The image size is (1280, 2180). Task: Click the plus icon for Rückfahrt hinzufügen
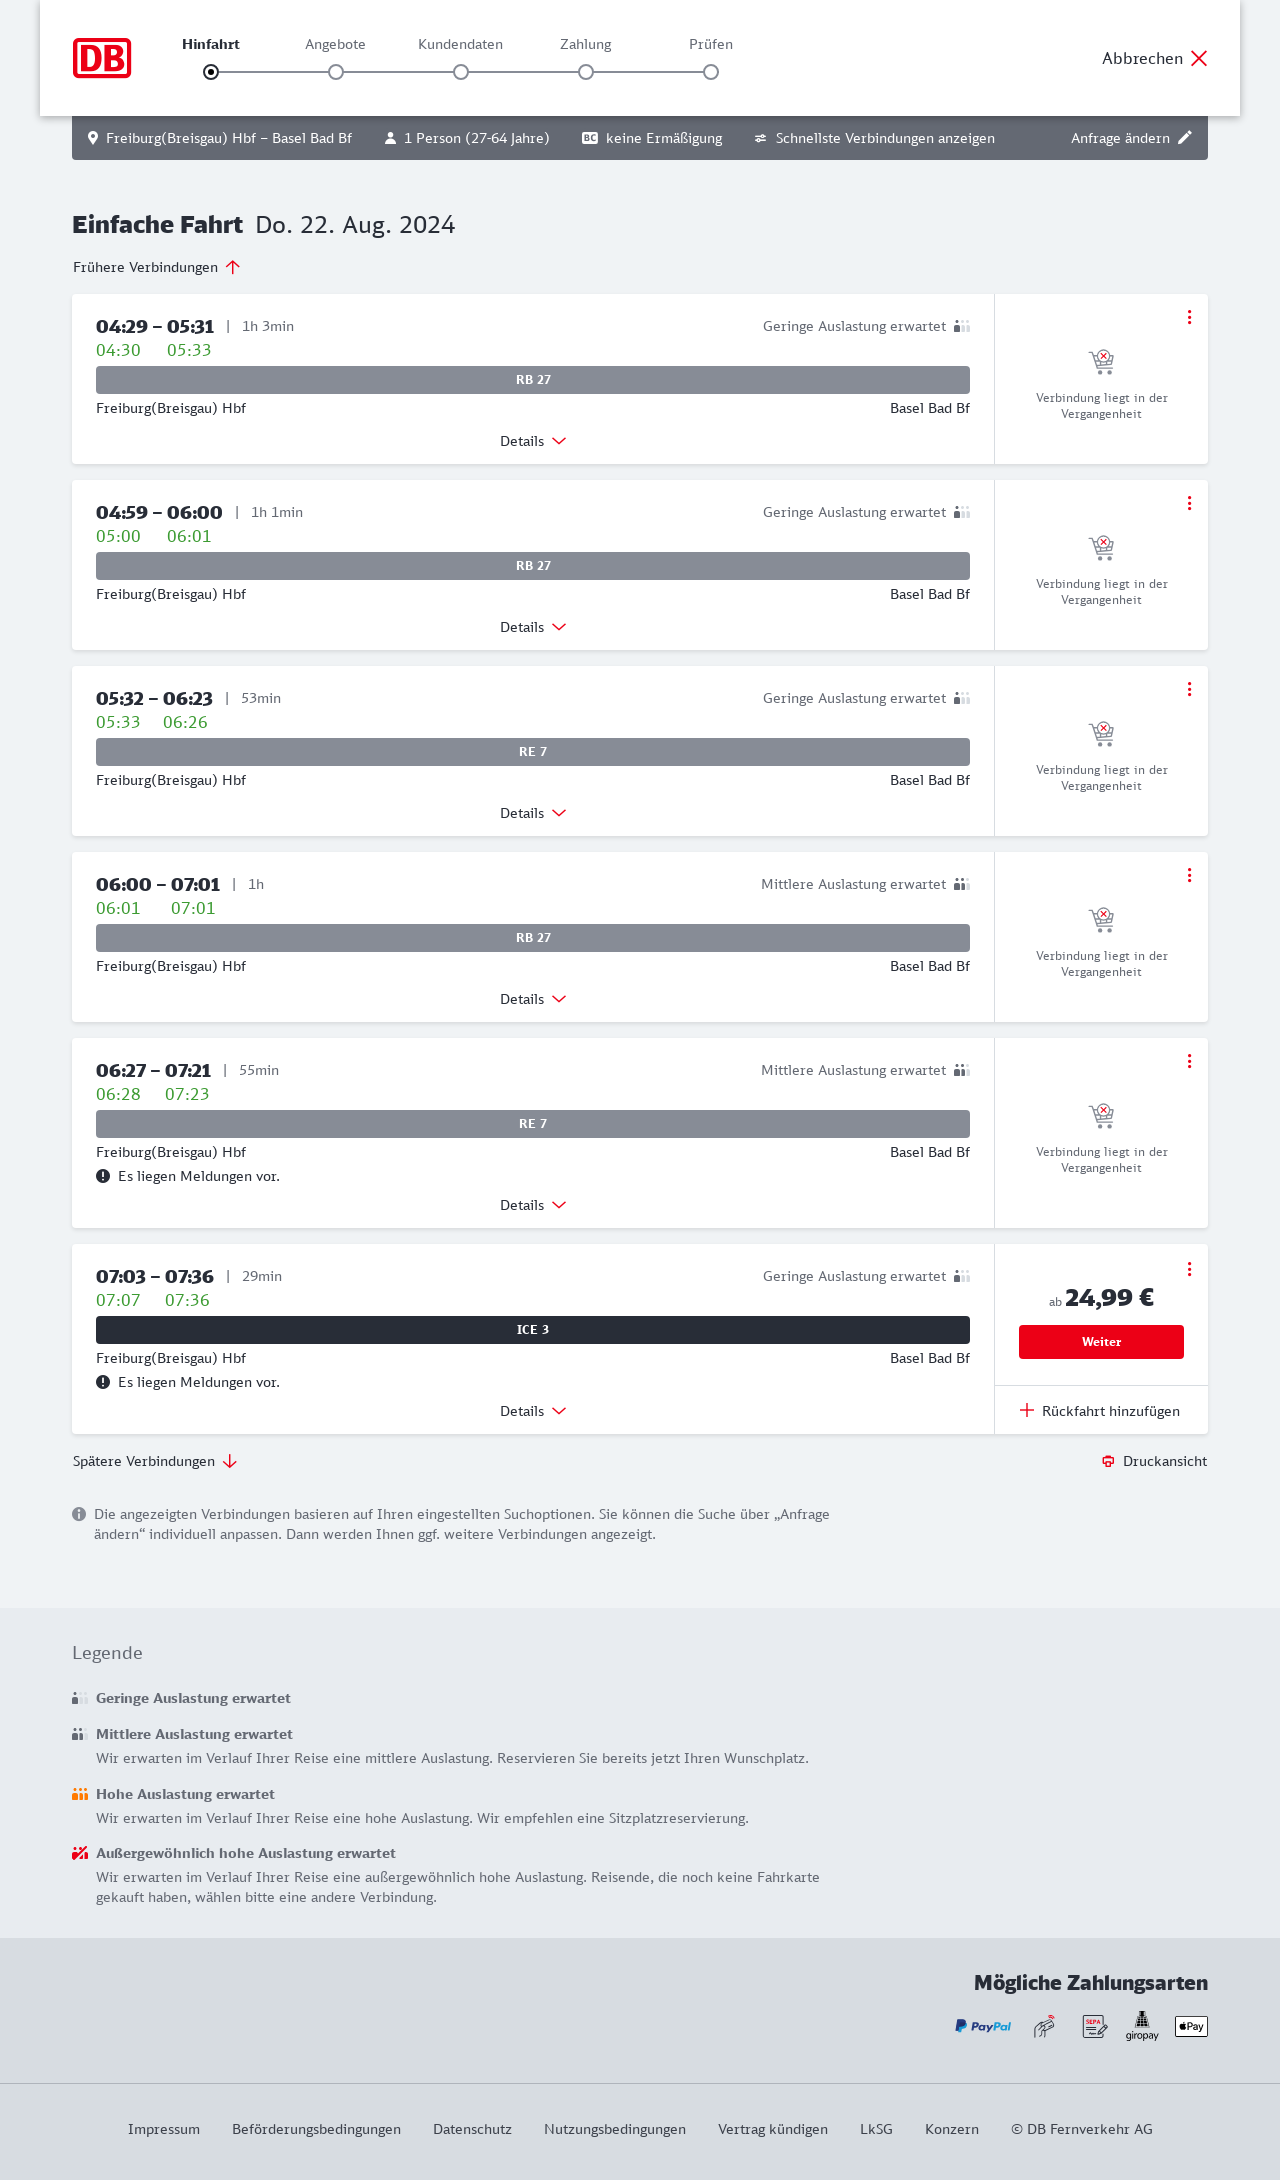pos(1027,1411)
